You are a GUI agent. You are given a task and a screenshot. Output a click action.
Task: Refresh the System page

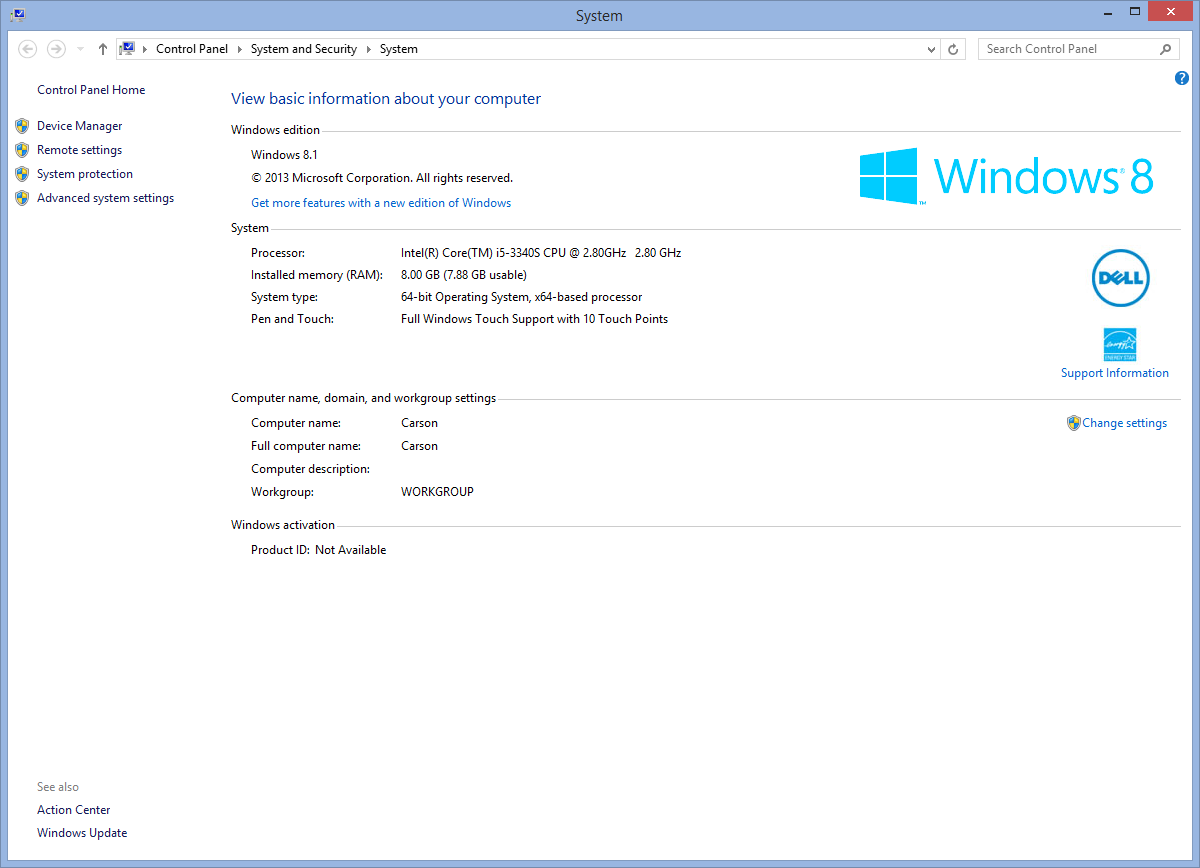point(954,49)
